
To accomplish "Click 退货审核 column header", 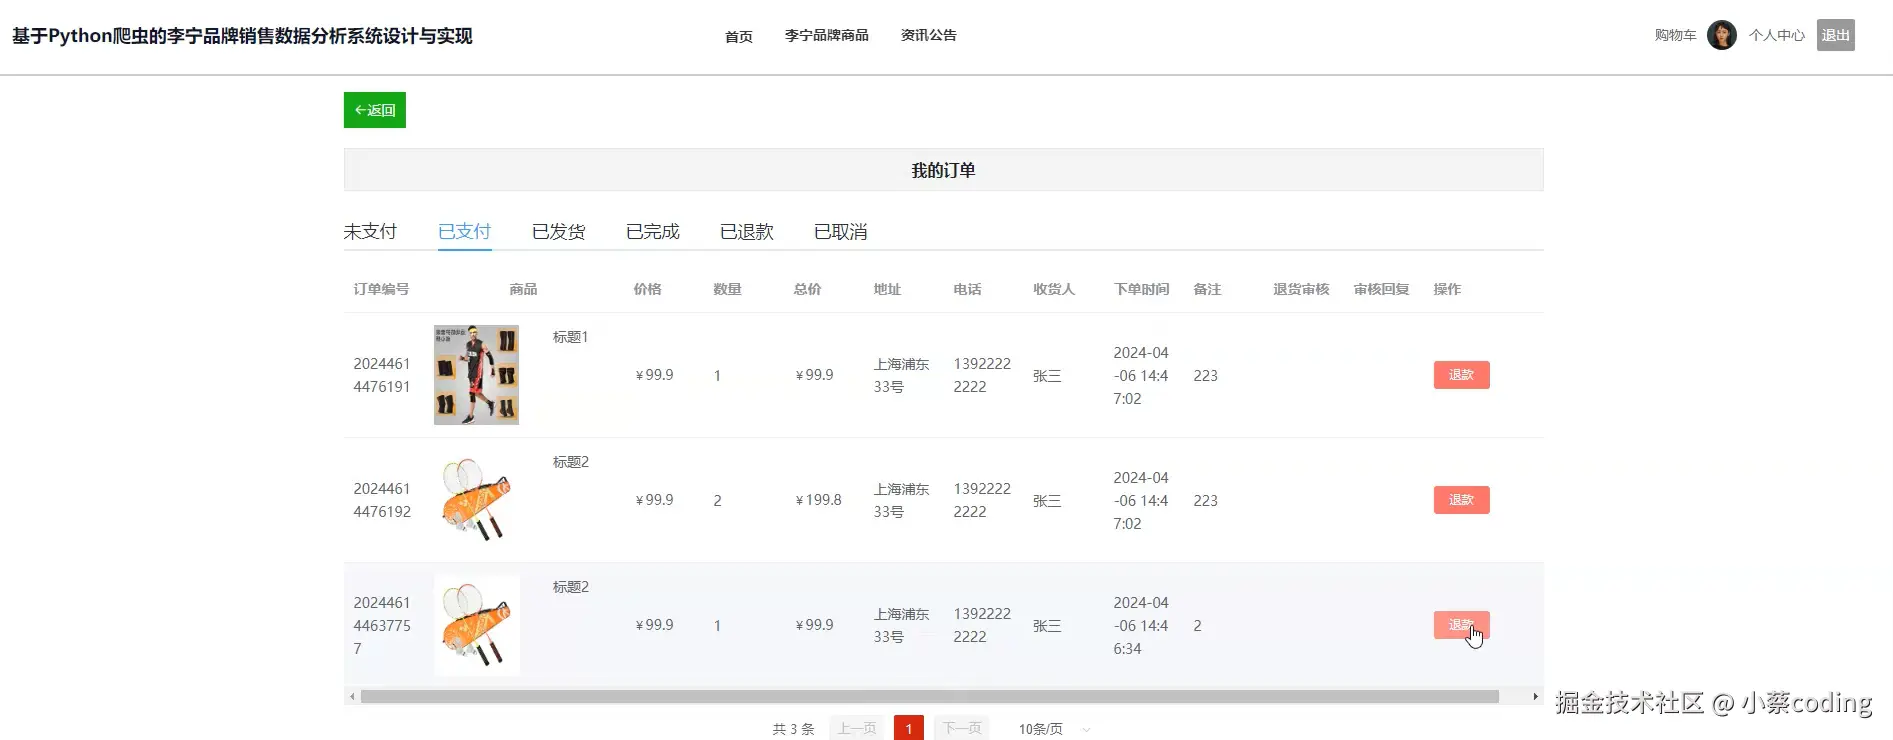I will [1301, 289].
